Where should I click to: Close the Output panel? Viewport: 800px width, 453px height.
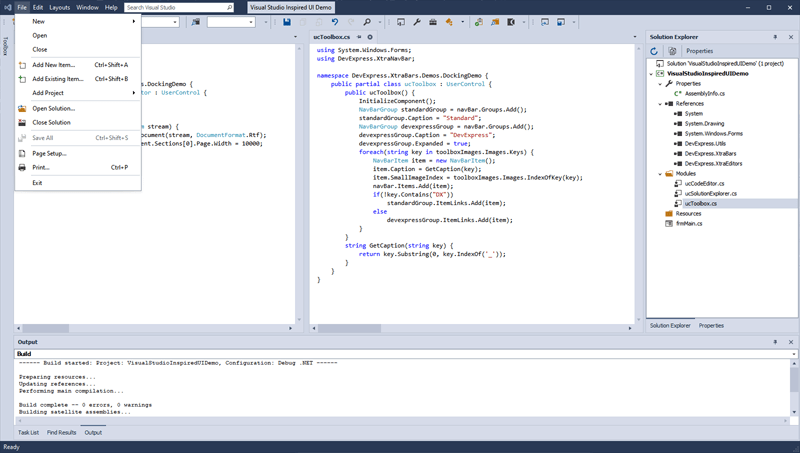click(791, 342)
